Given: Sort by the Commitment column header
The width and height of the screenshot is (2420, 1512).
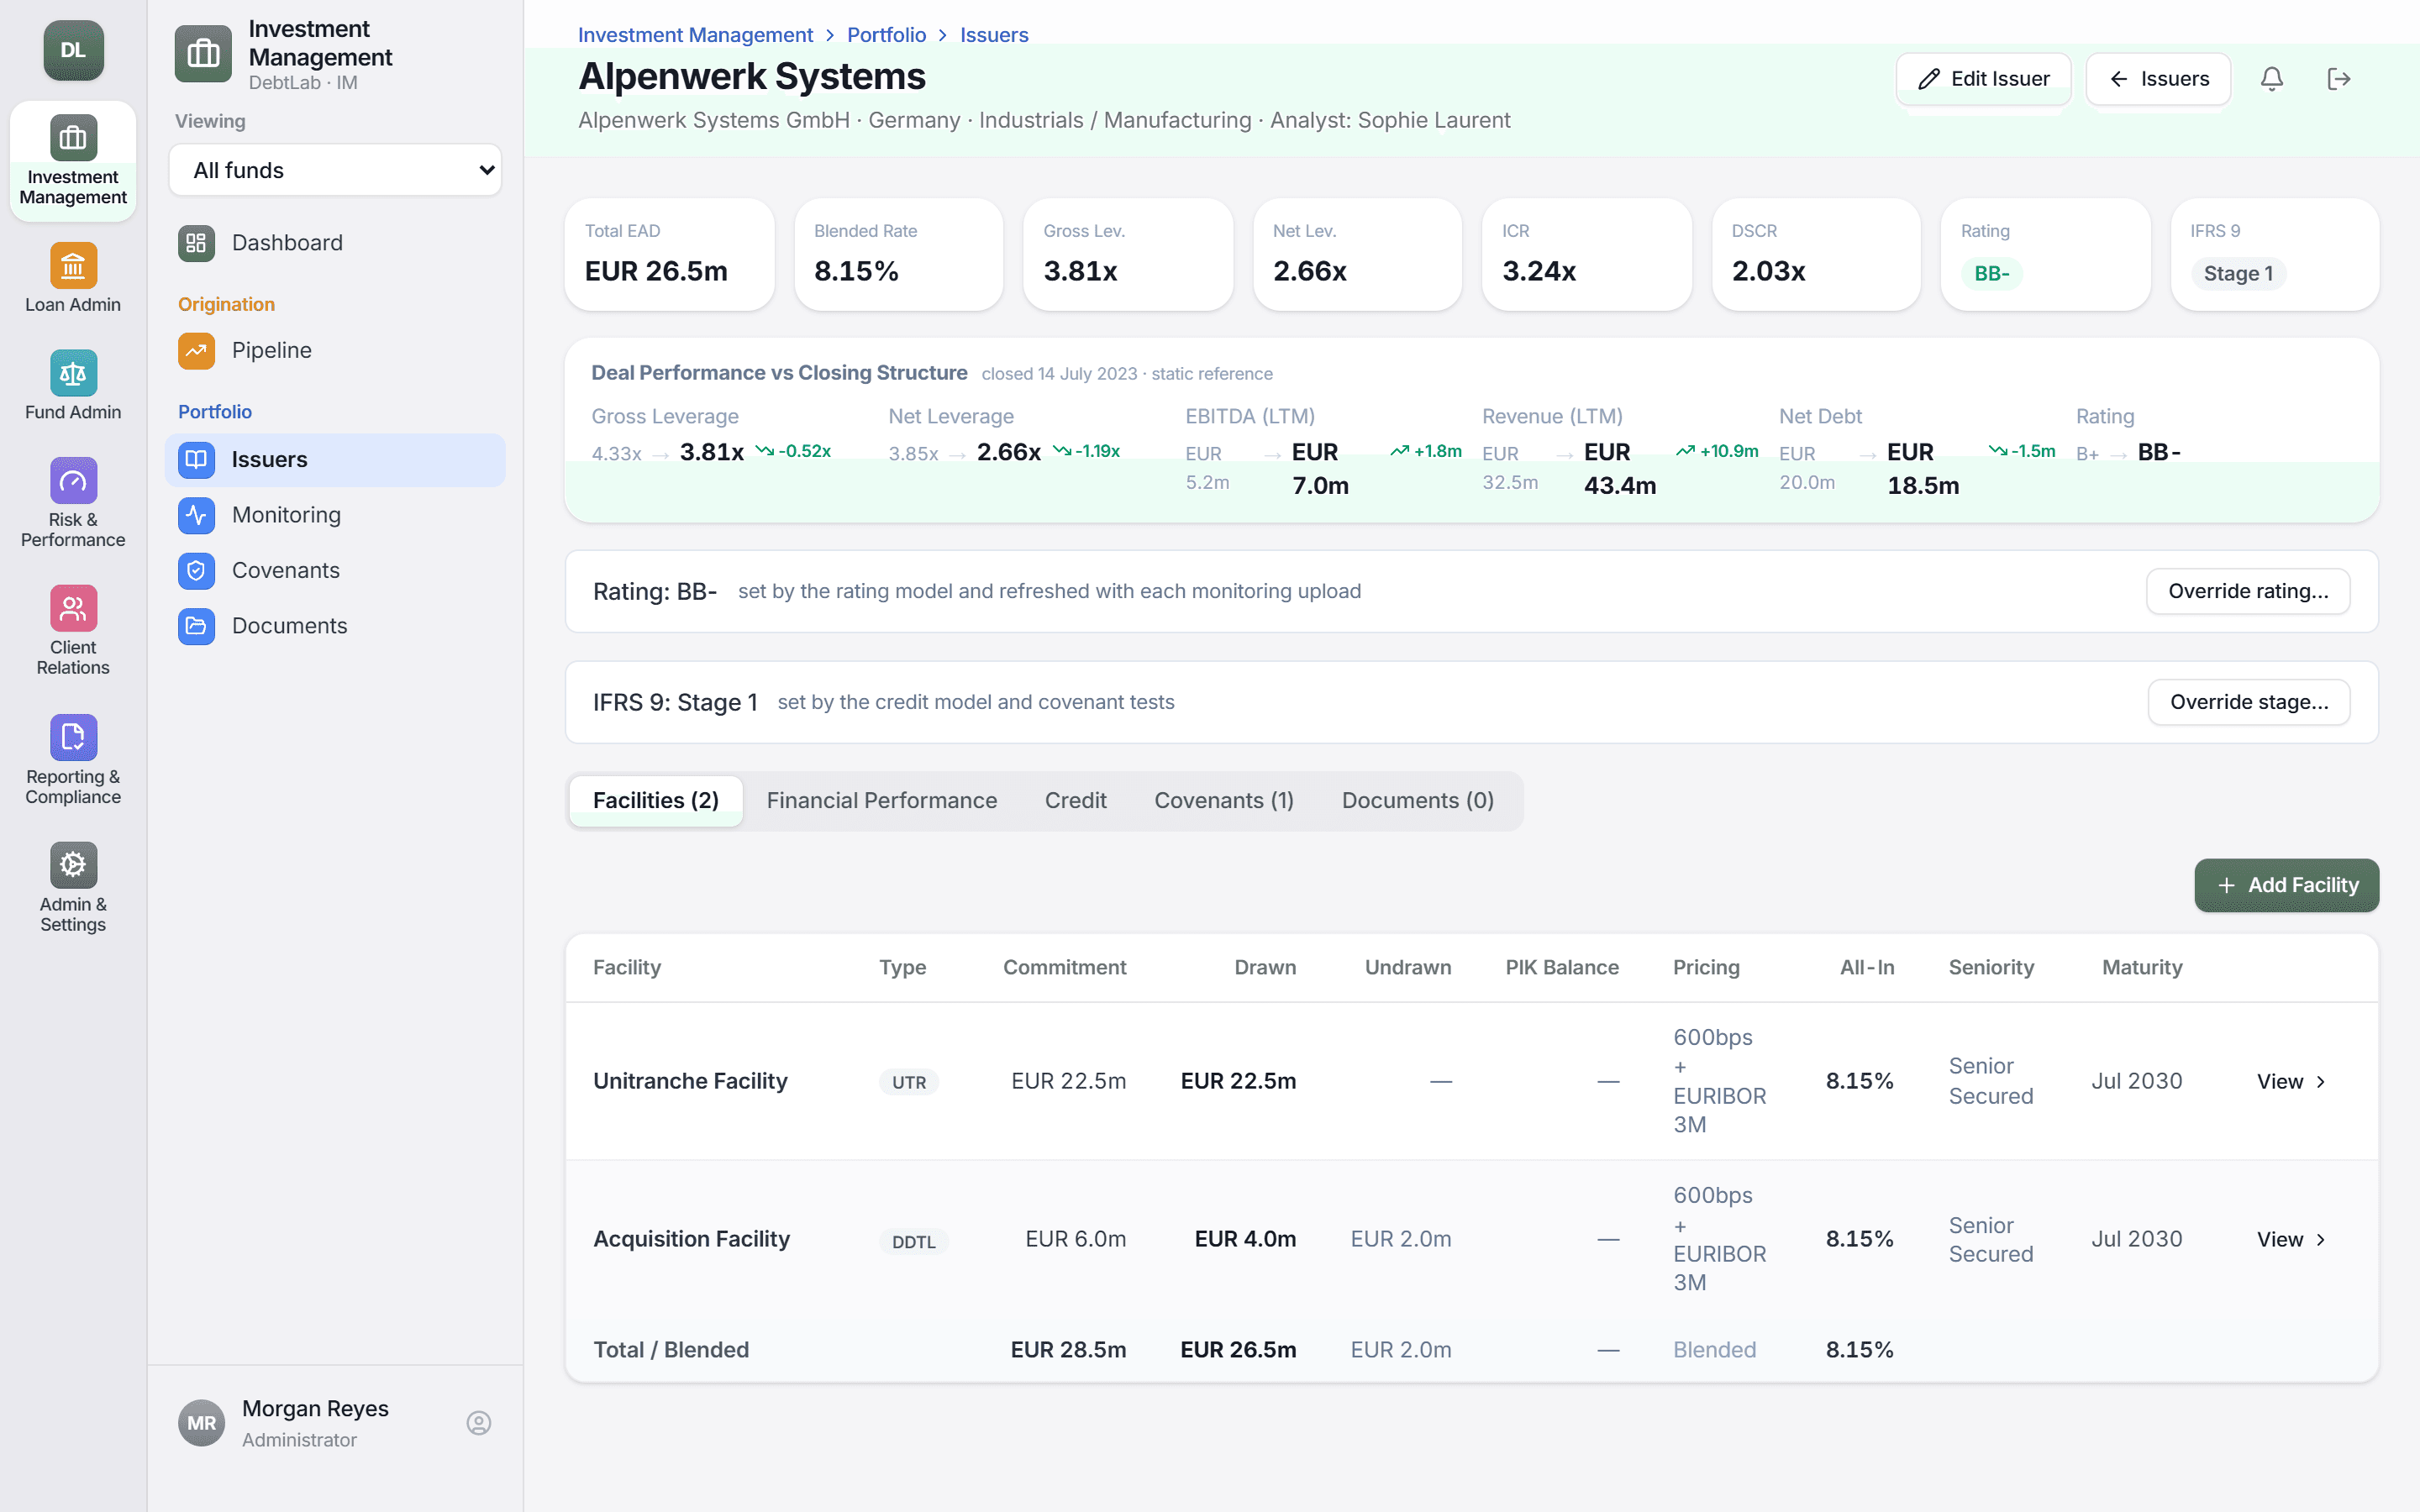Looking at the screenshot, I should tap(1064, 967).
